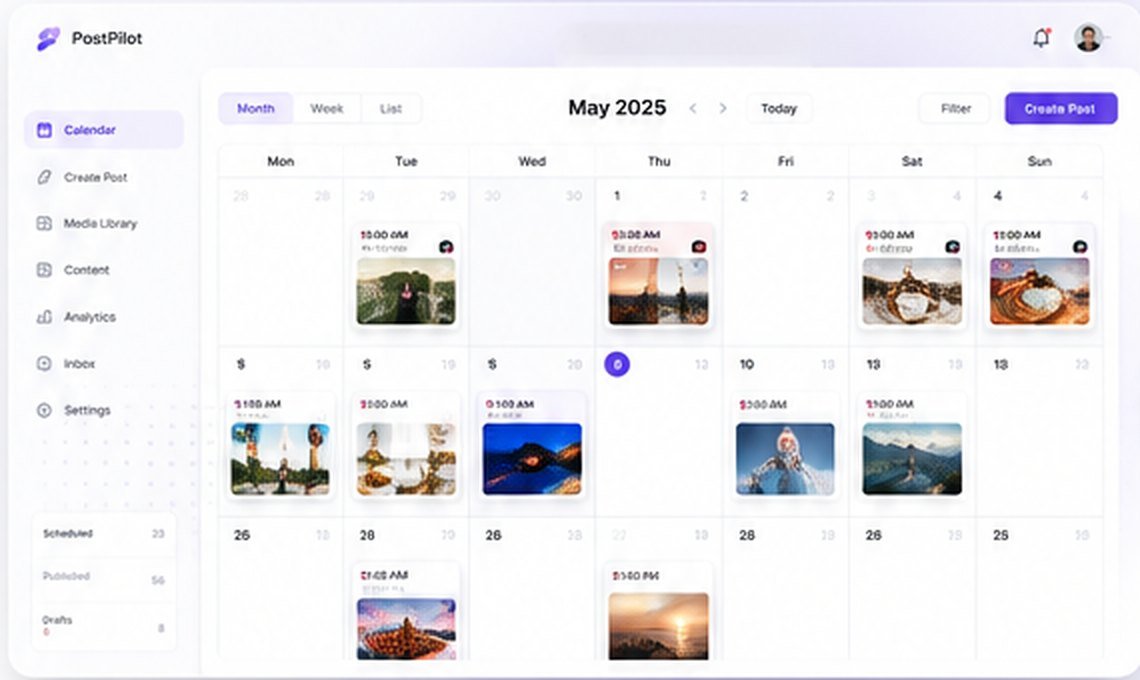Open second-row Tuesday food collage thumbnail

click(406, 459)
